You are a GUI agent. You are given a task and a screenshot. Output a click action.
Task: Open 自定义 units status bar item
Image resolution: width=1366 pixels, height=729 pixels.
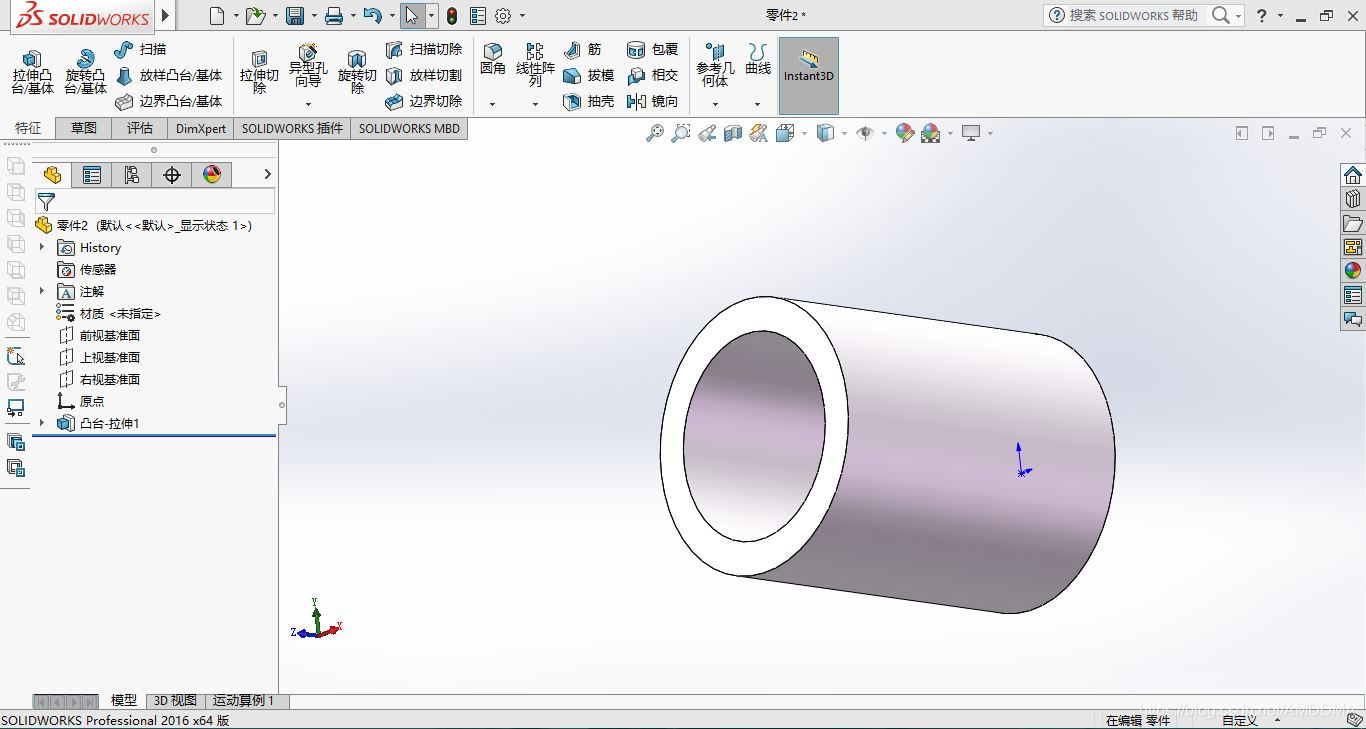(x=1239, y=720)
